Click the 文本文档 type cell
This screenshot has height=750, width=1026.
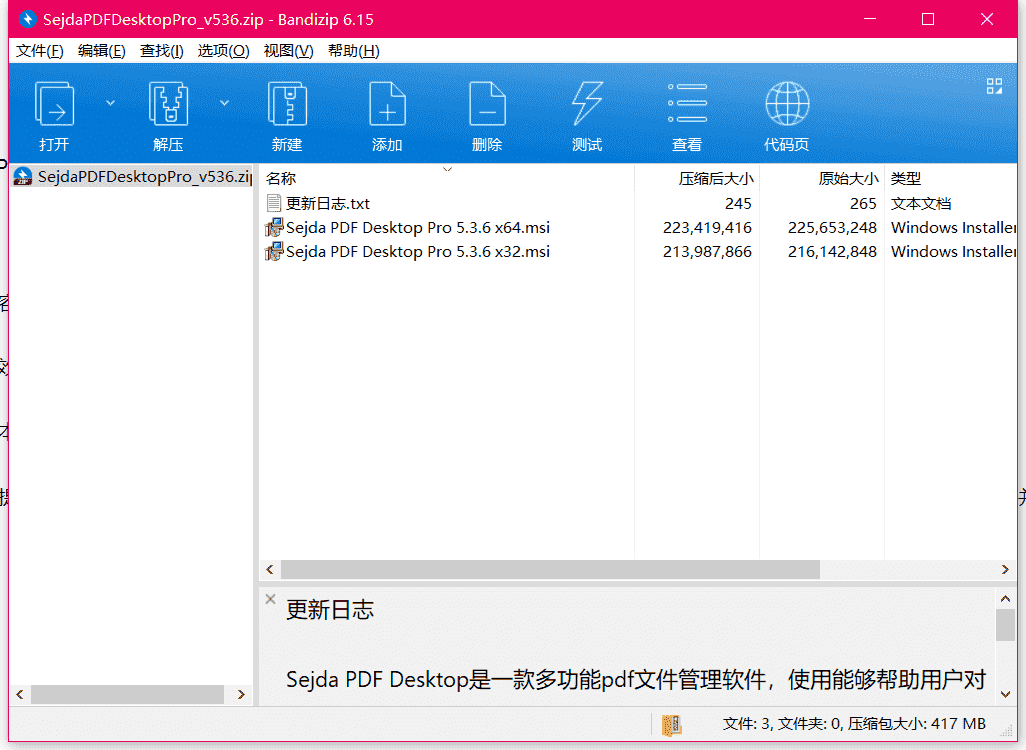coord(921,204)
